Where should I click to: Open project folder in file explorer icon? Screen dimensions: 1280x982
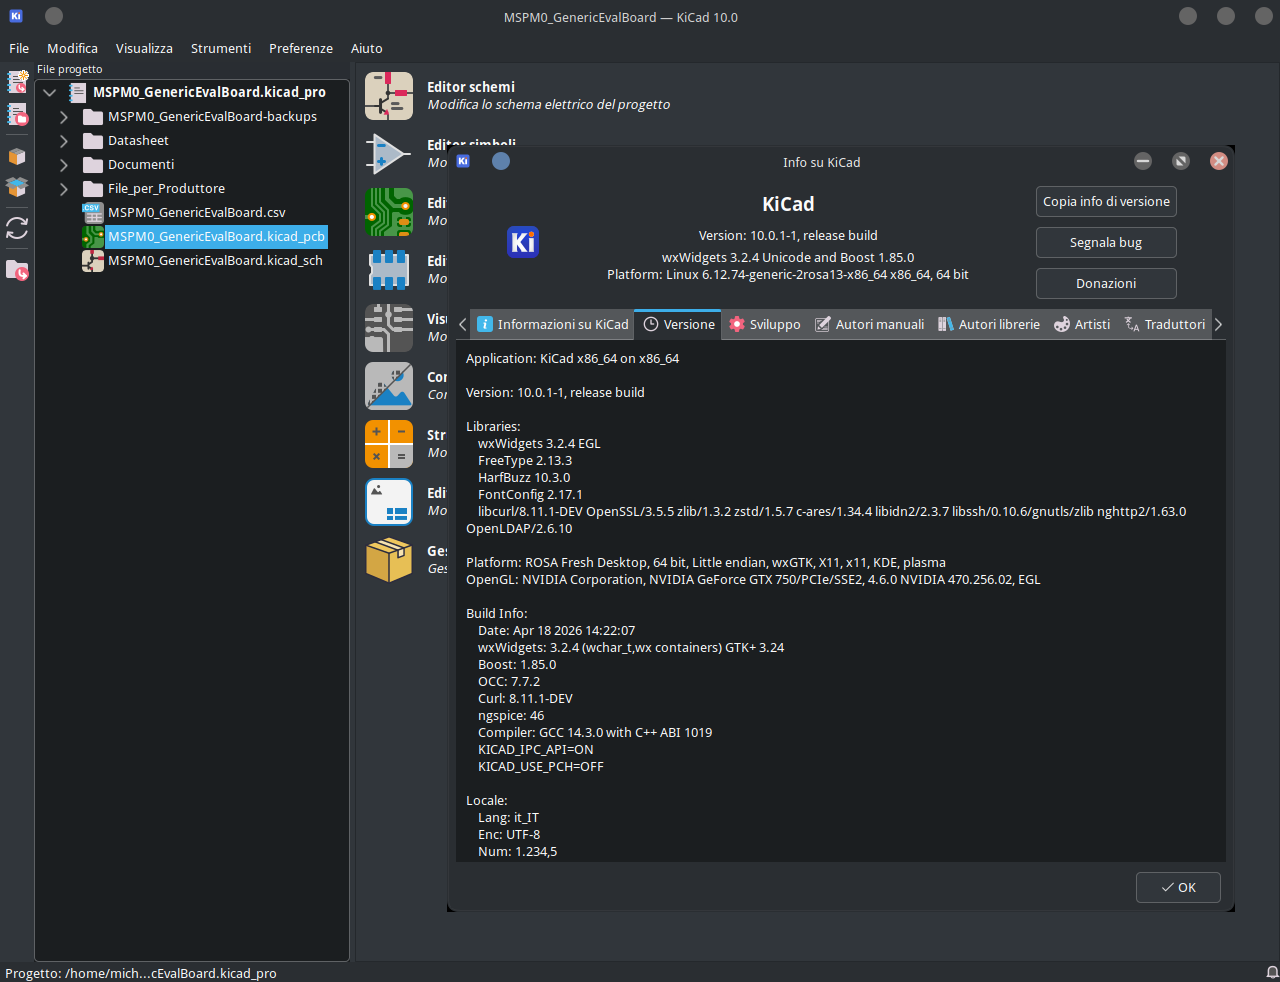click(17, 270)
